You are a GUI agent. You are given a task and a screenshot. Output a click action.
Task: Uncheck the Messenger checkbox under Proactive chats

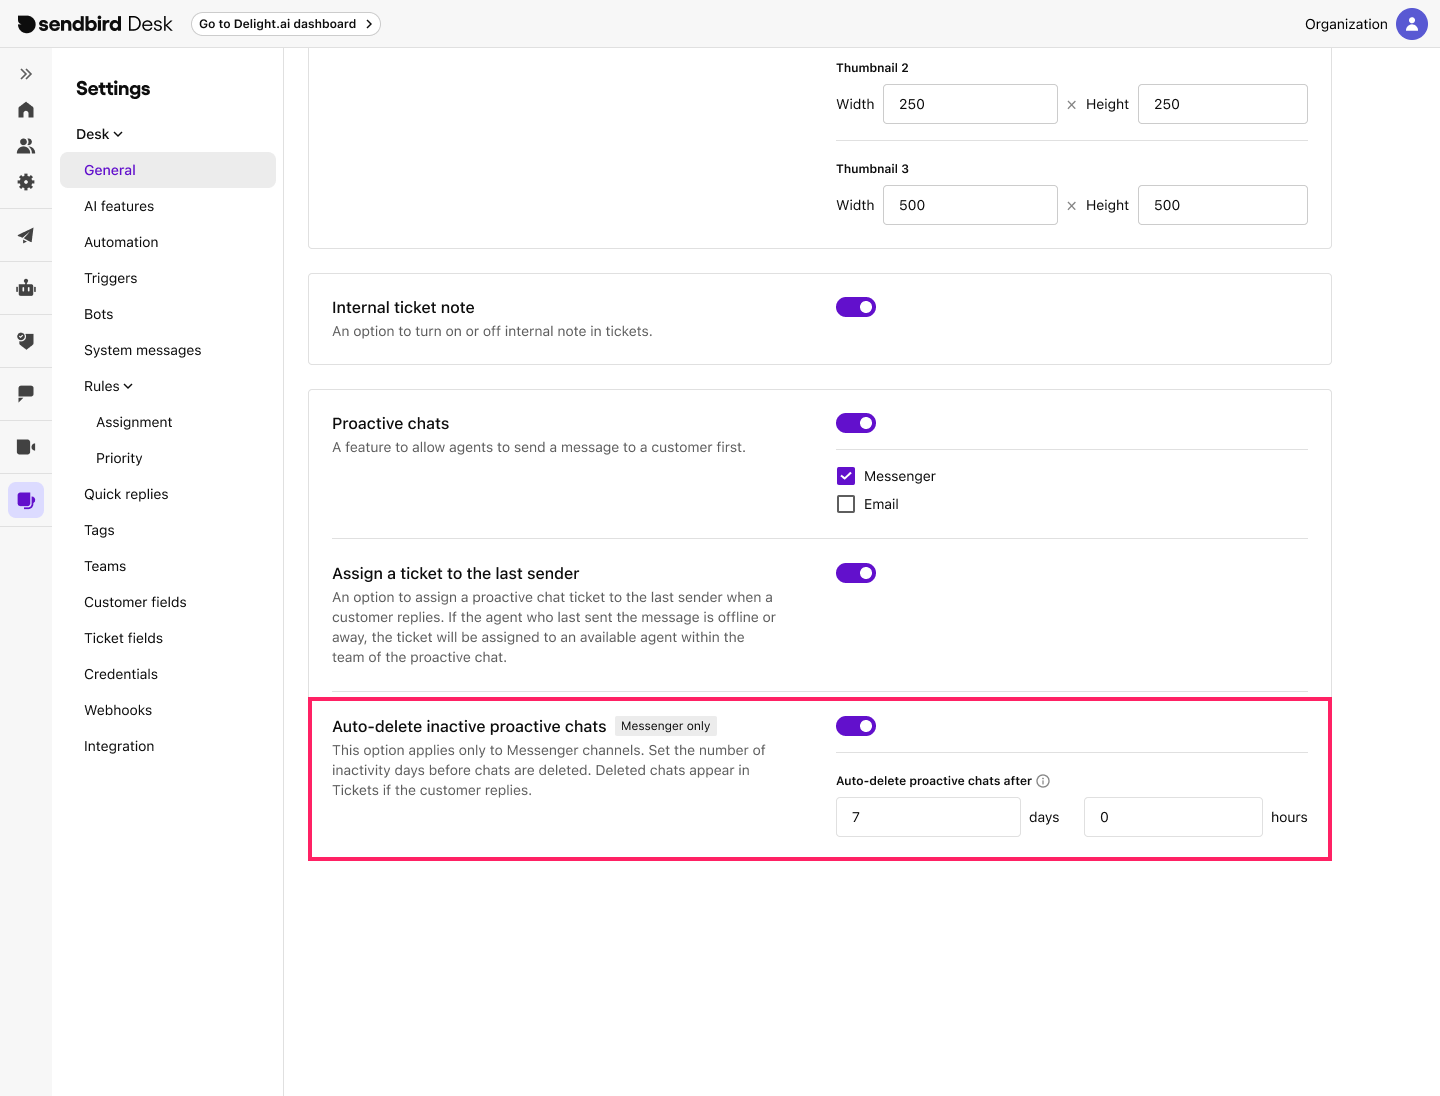(x=846, y=476)
